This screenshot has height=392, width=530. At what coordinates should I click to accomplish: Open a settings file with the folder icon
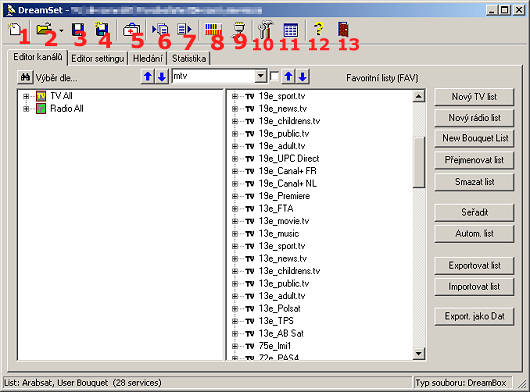[44, 29]
